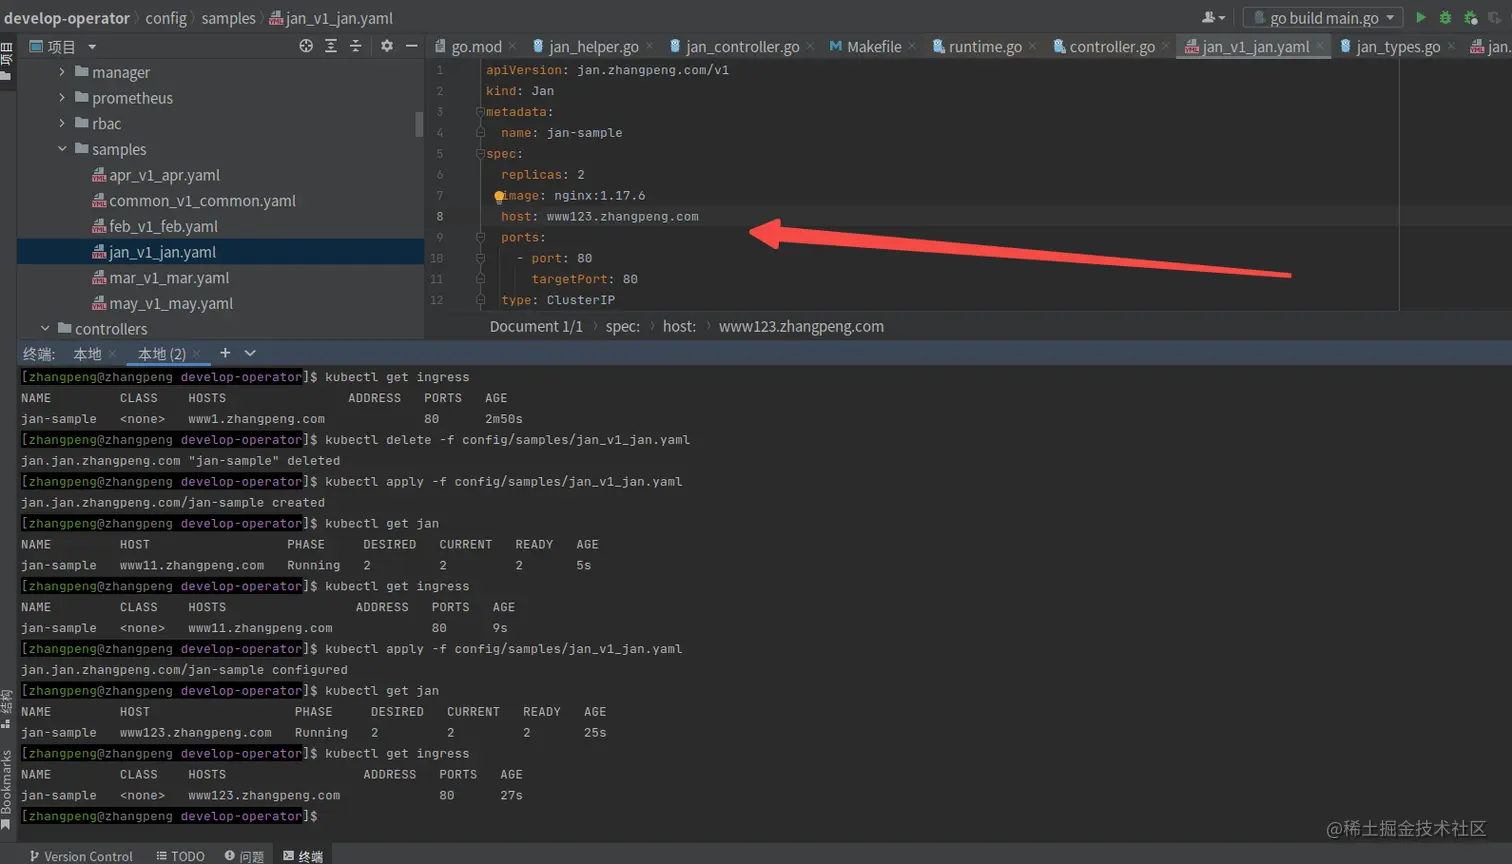Close the Makefile tab
Screen dimensions: 1512x864
point(912,46)
